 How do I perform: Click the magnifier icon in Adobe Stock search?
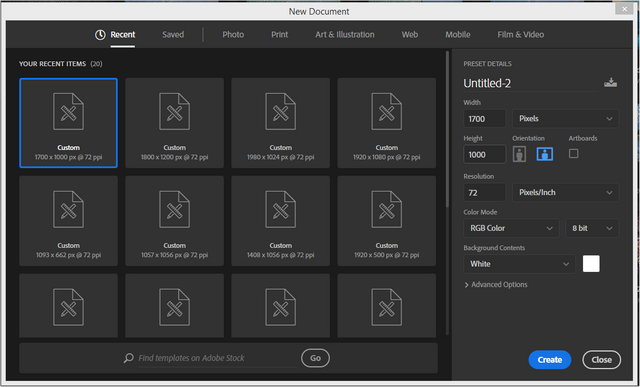129,358
